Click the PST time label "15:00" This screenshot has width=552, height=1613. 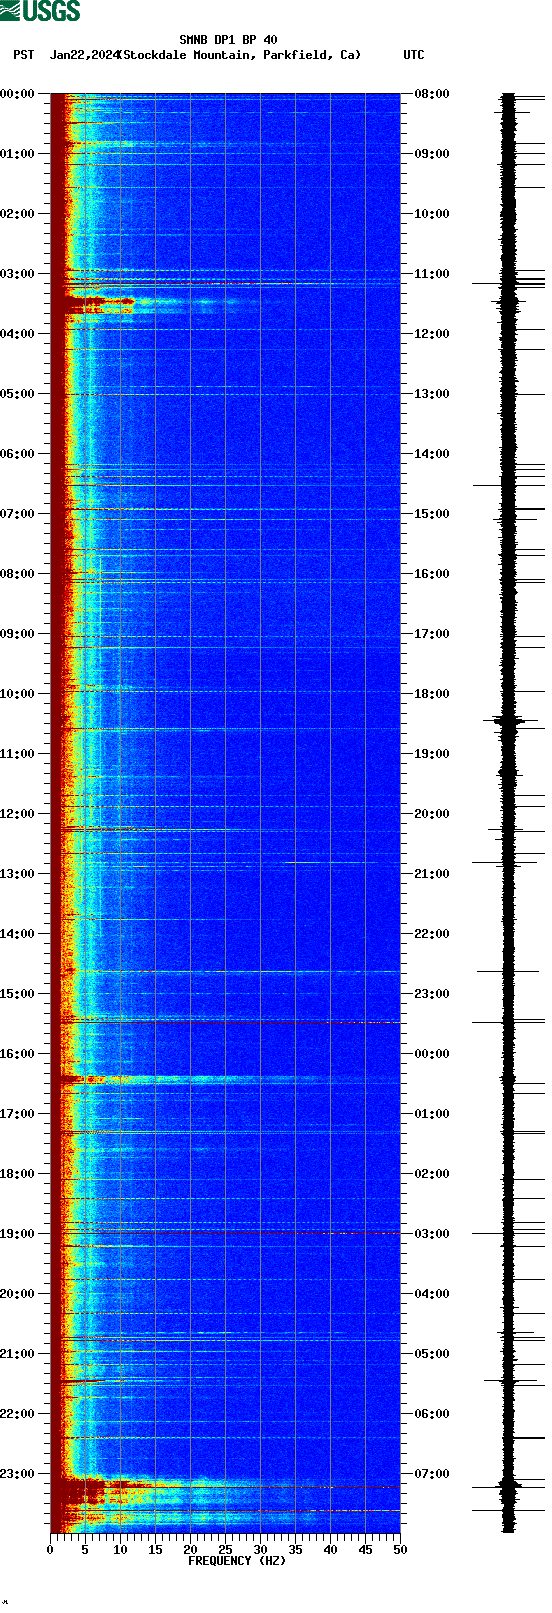tap(18, 994)
